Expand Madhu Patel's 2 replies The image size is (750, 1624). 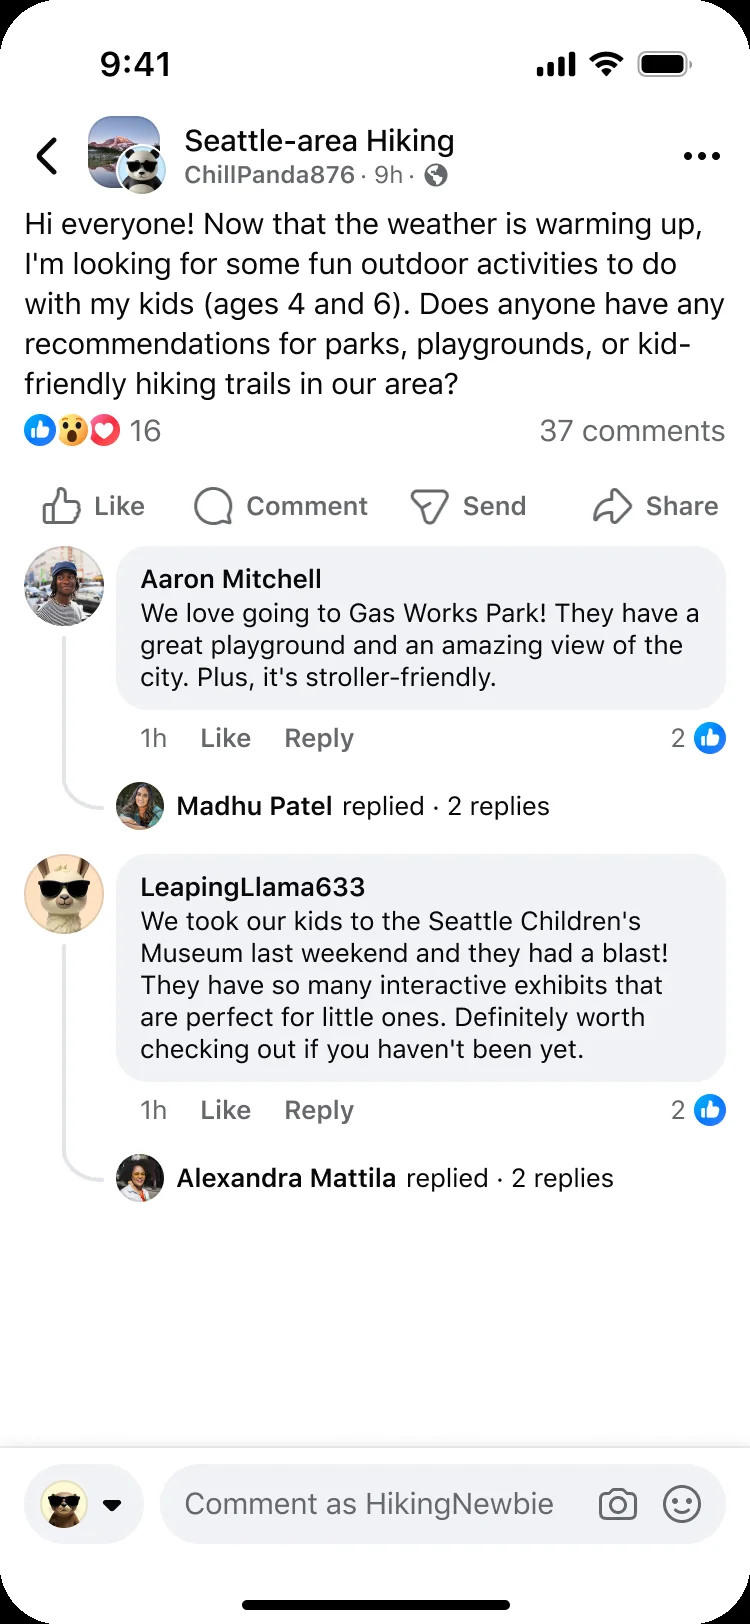pos(333,806)
